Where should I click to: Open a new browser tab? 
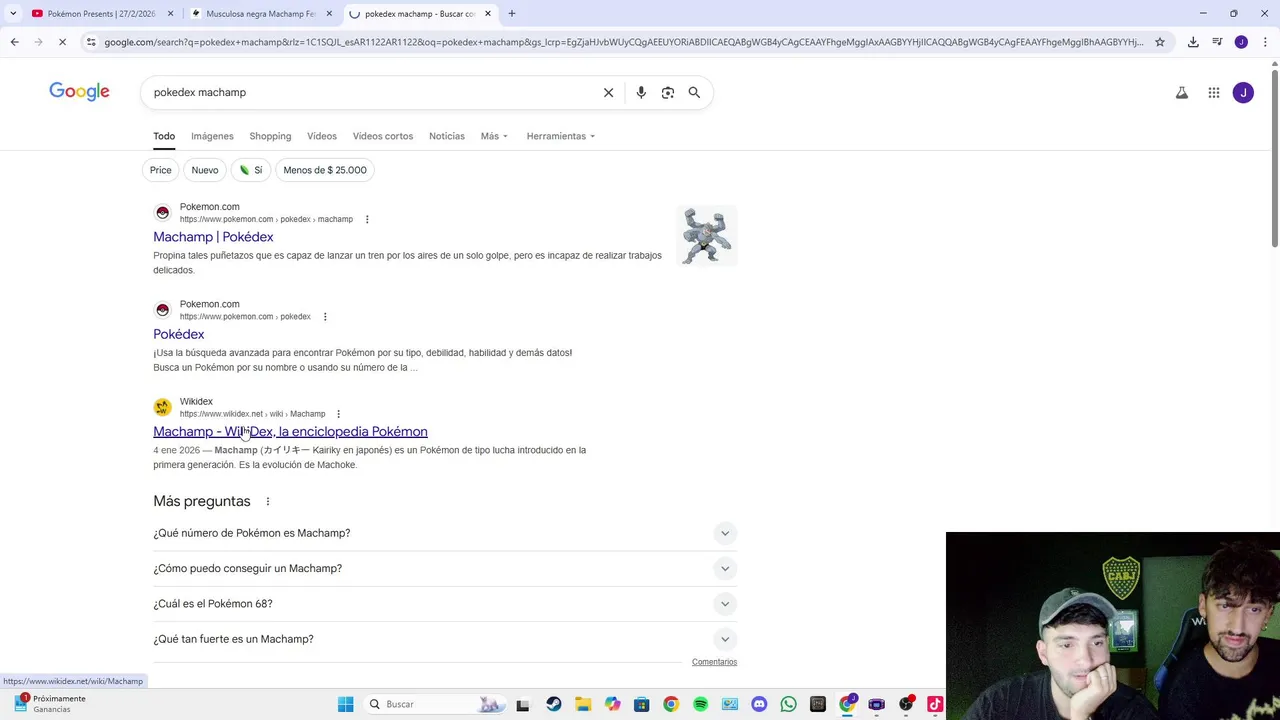click(512, 13)
